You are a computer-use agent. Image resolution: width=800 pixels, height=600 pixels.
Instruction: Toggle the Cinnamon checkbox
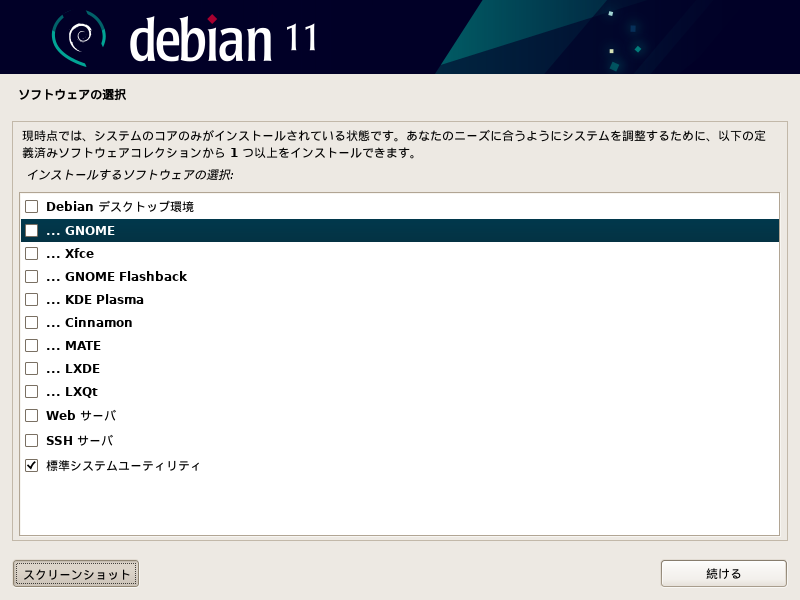point(32,322)
